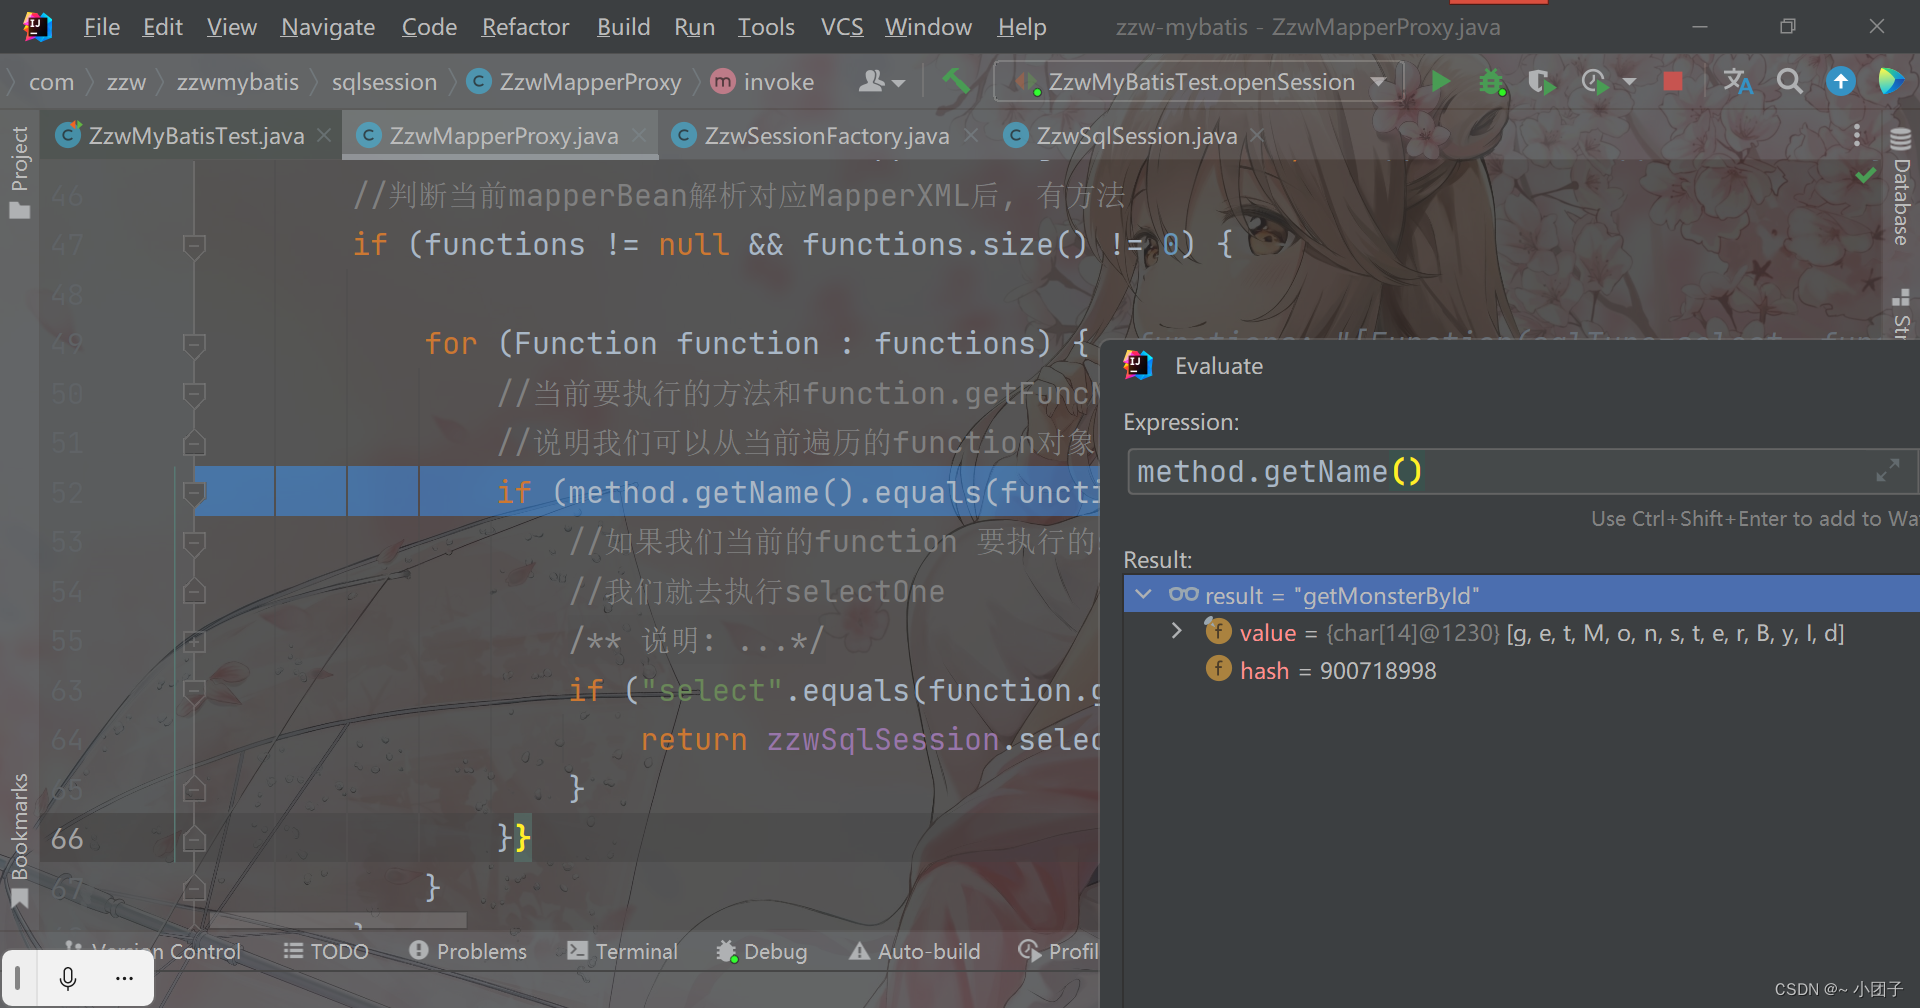Fold the if select block at line 63

pos(194,691)
